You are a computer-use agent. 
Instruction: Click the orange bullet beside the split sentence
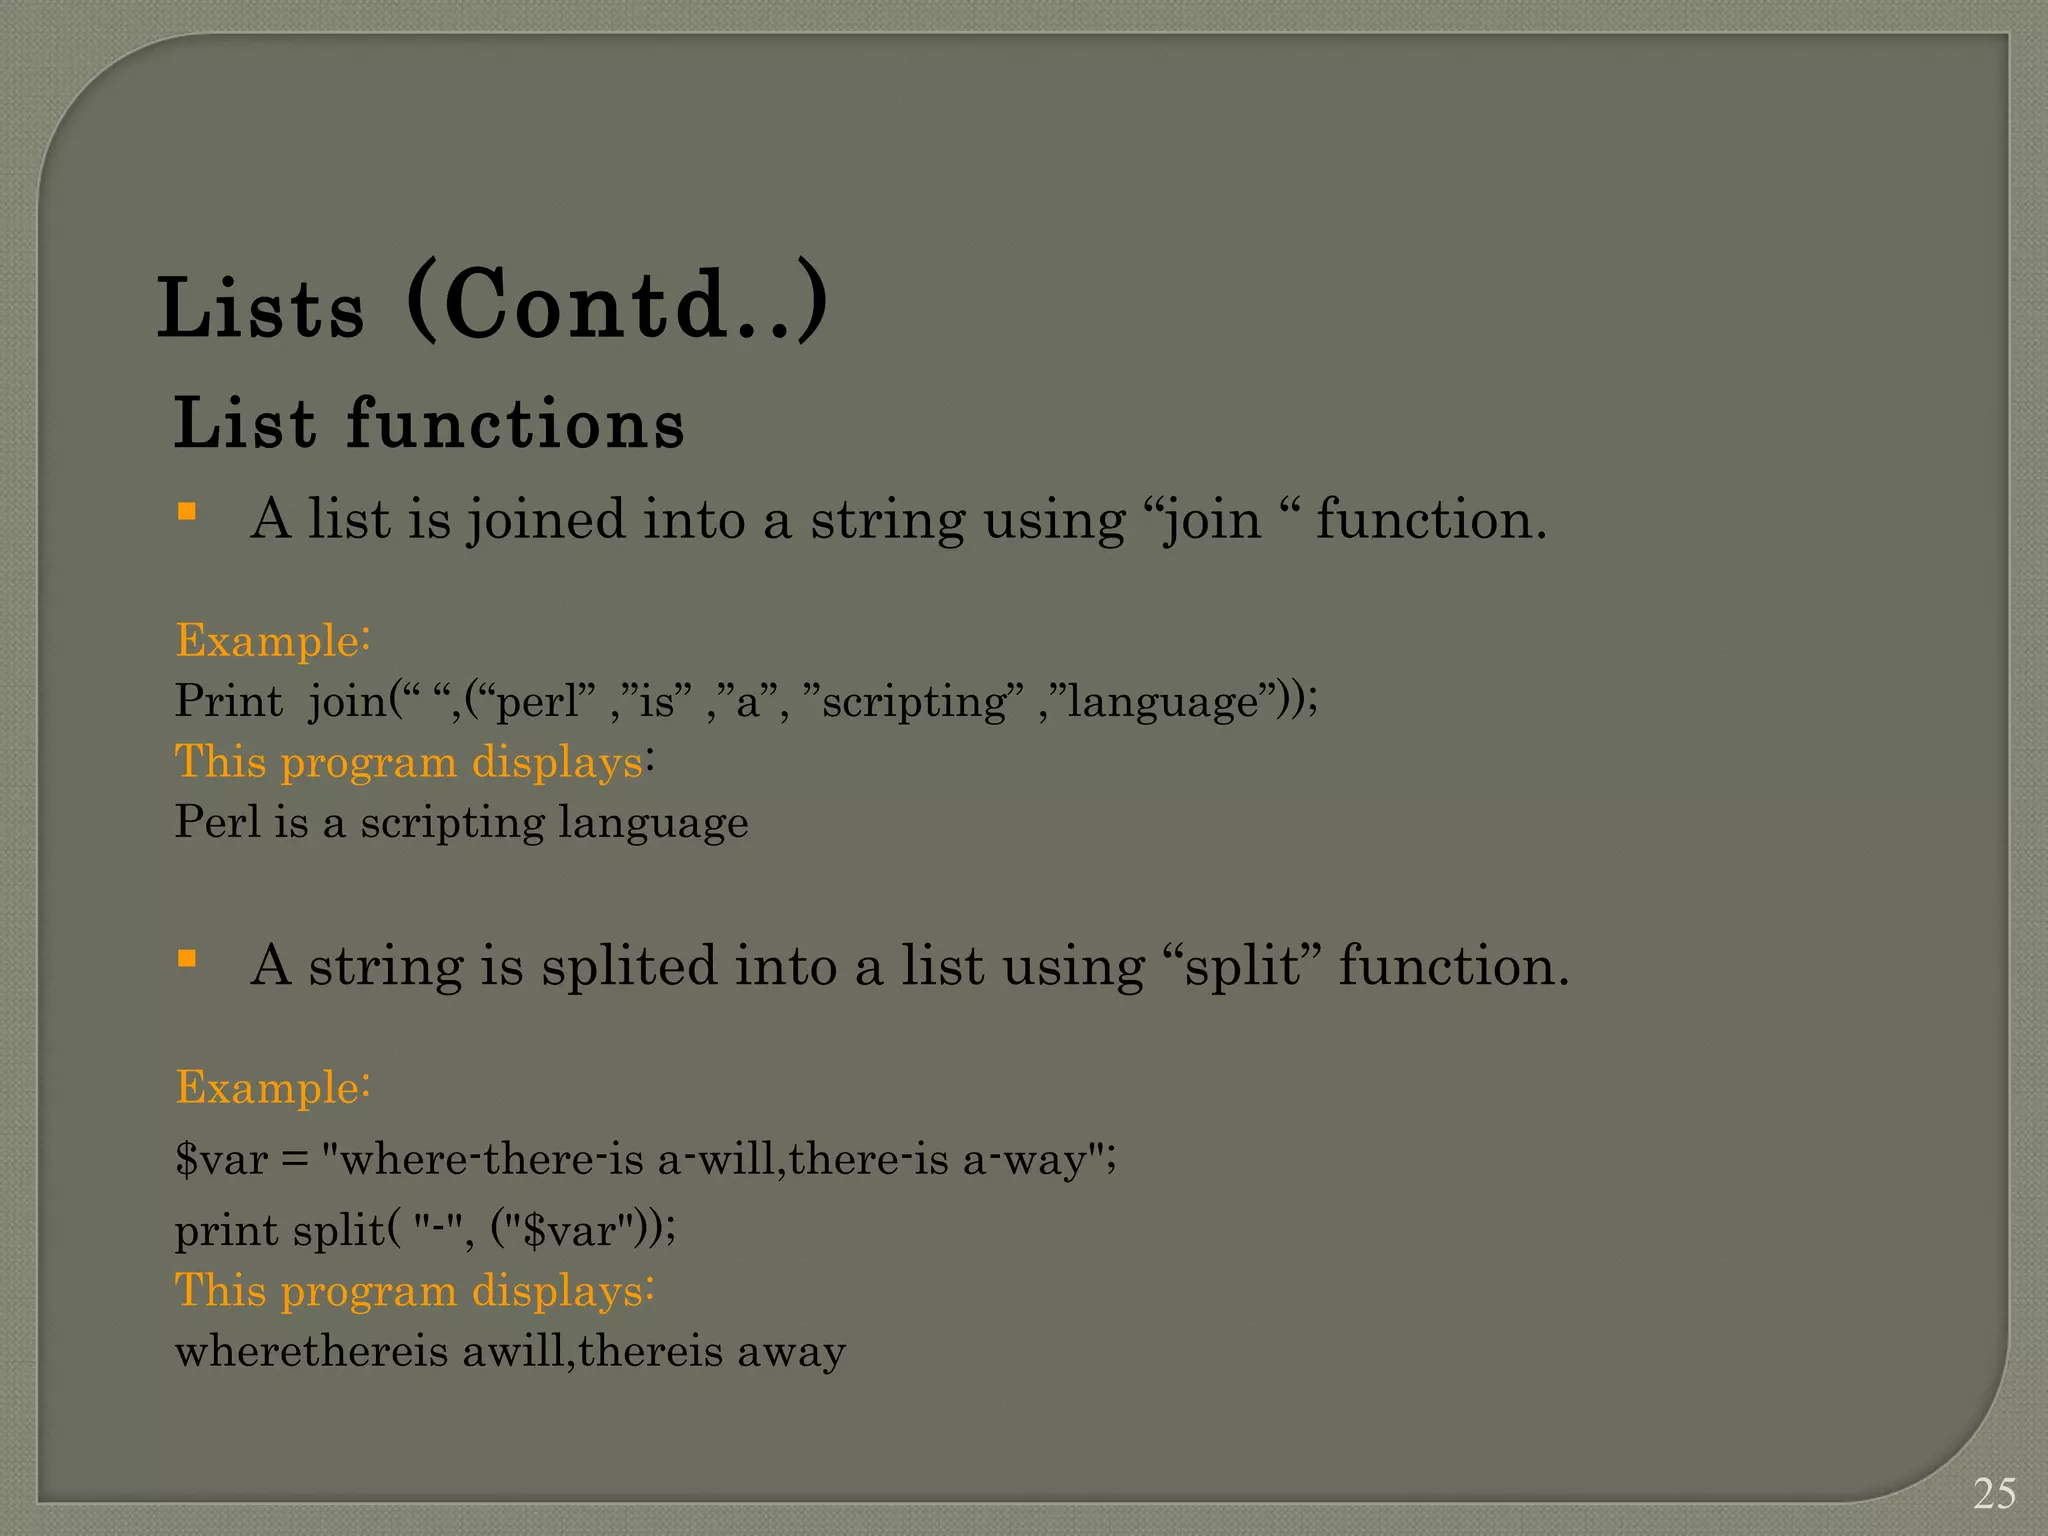(186, 958)
